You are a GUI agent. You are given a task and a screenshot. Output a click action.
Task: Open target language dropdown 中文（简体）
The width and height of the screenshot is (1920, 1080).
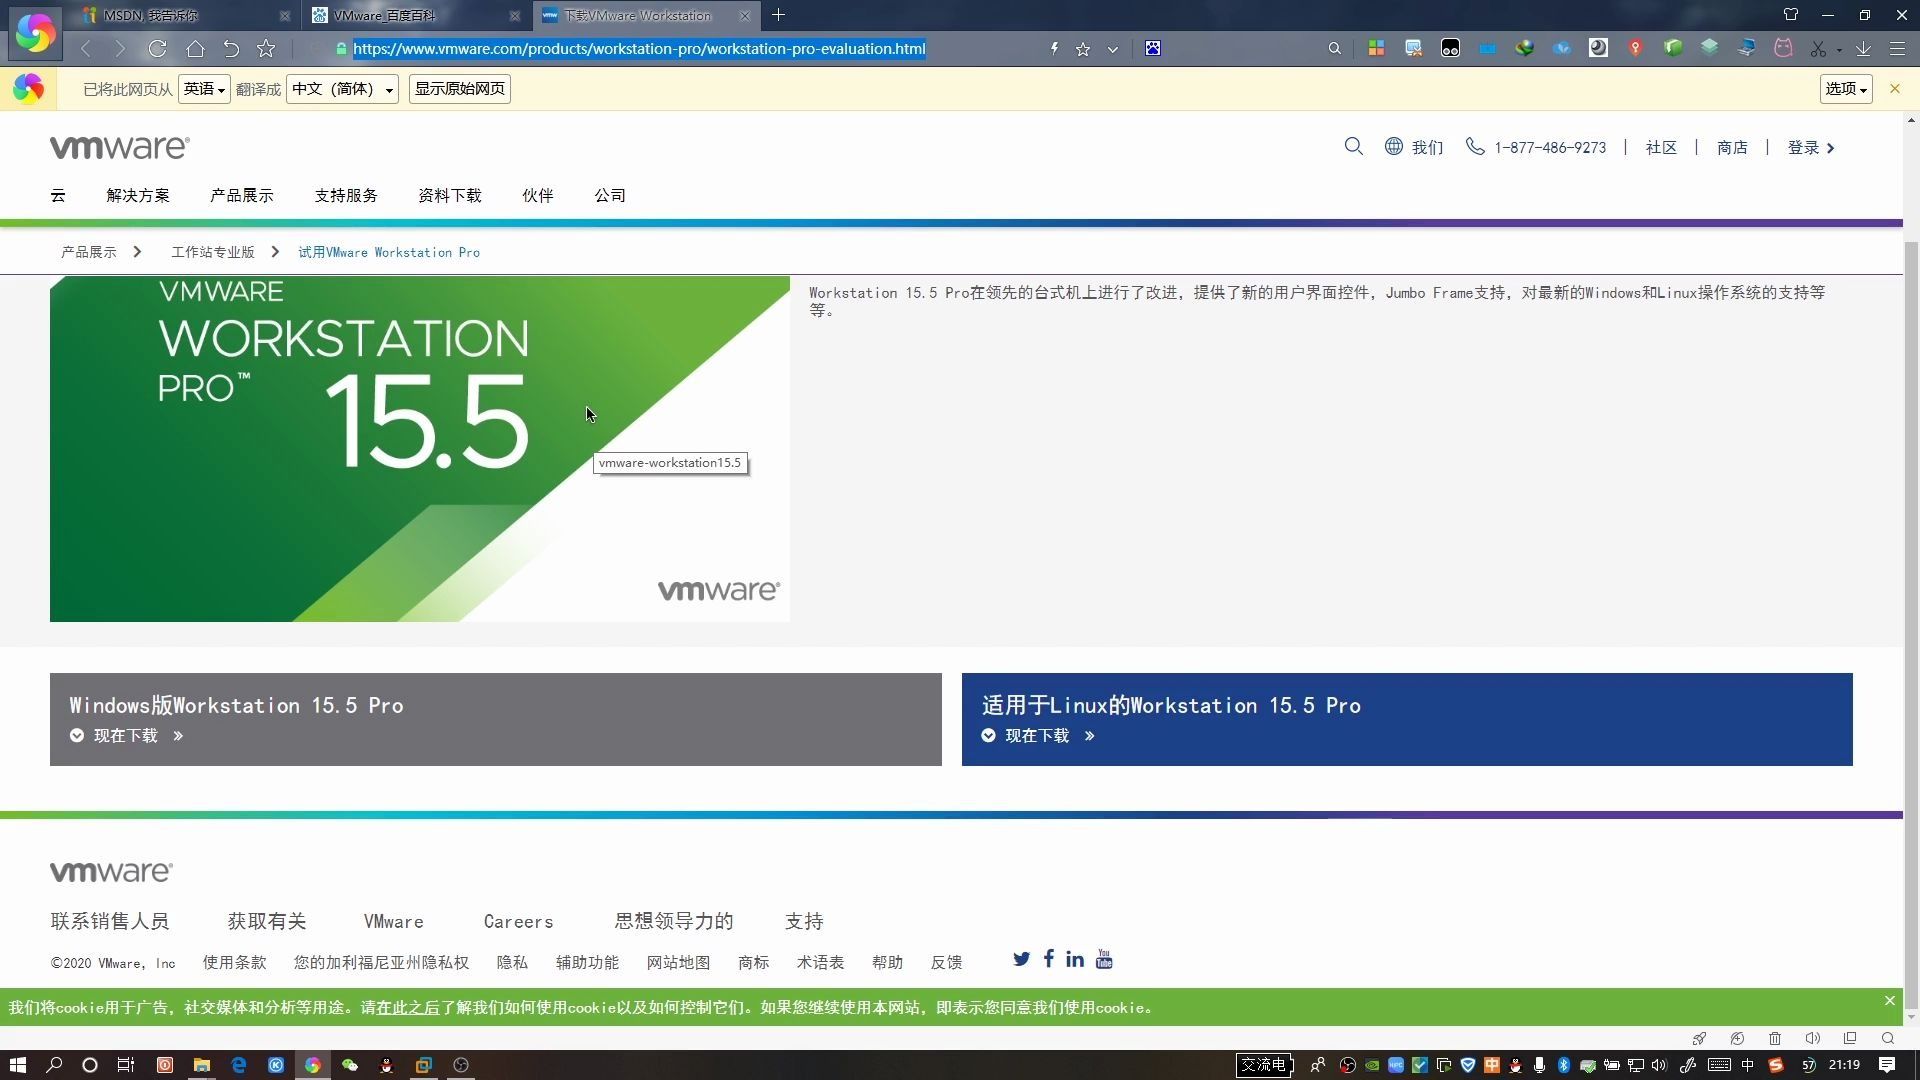(x=342, y=89)
